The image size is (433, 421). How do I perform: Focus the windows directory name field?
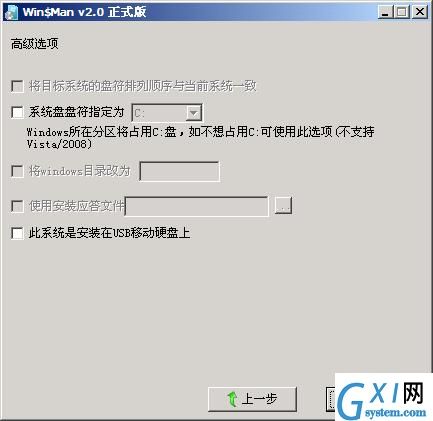click(179, 172)
